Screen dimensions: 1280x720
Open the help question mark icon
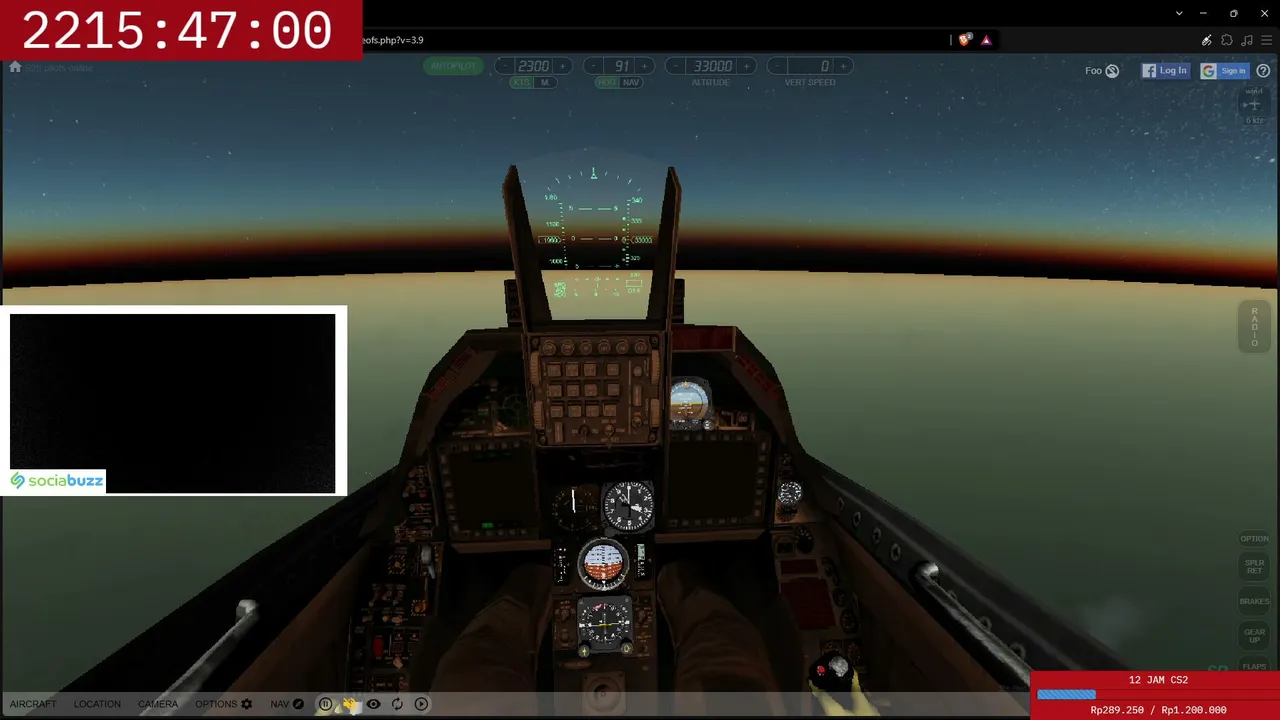pos(1263,71)
